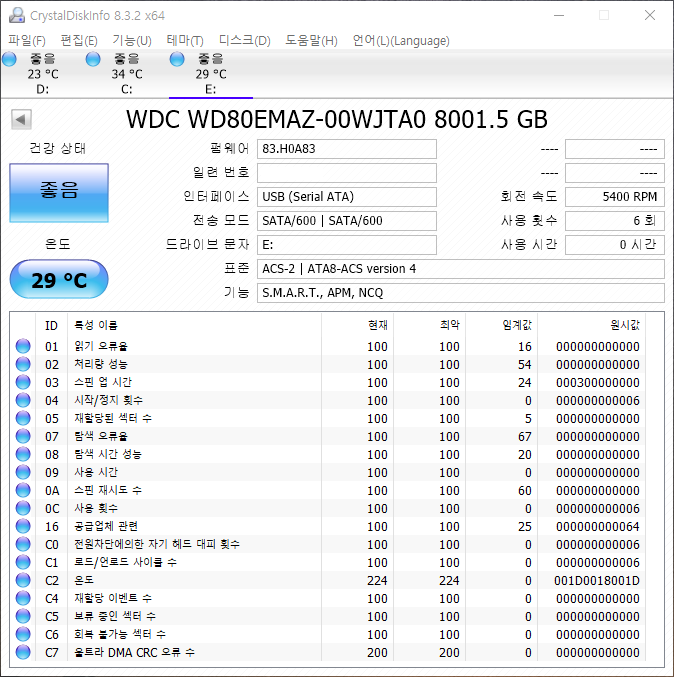Click the status orb for attribute C4

(x=23, y=598)
